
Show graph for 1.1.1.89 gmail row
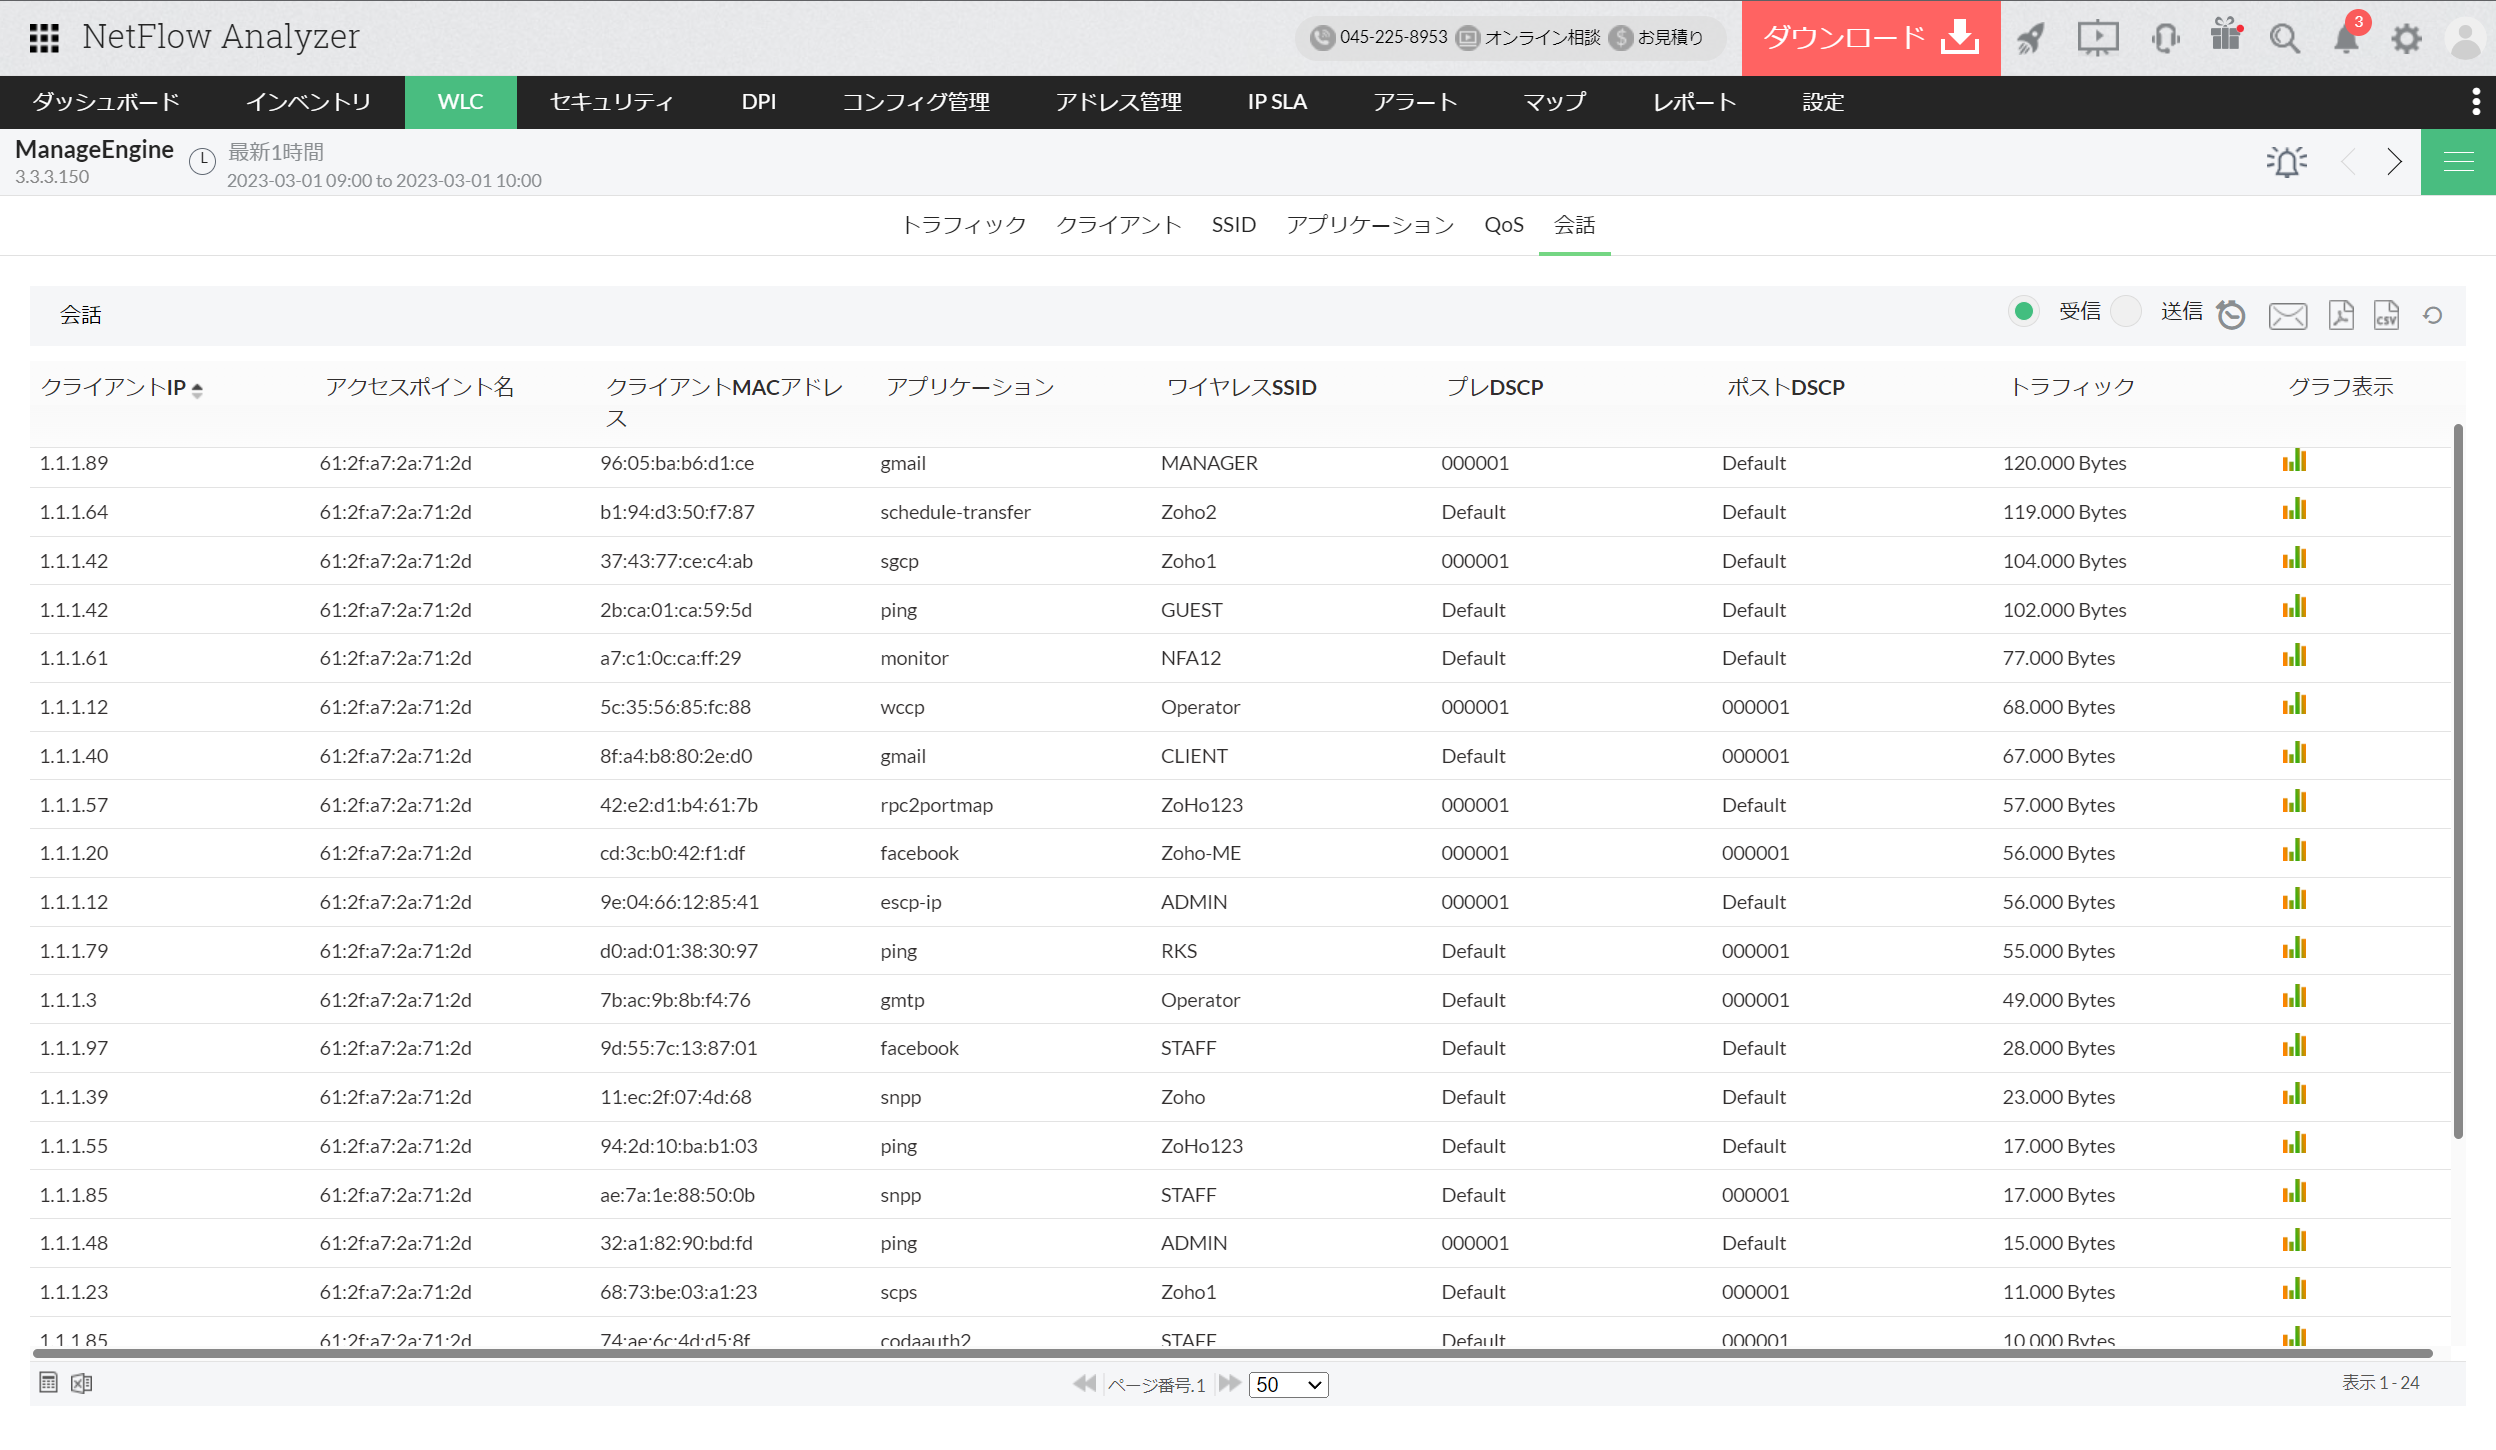pos(2294,461)
